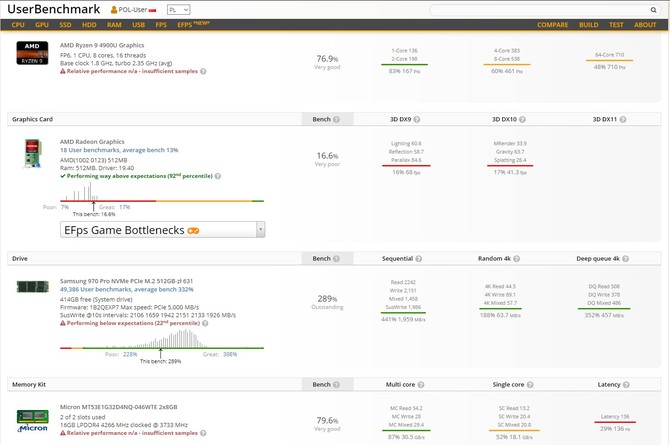Click the 441% 1,959 MB/s sequential result
Image resolution: width=670 pixels, height=445 pixels.
click(403, 319)
